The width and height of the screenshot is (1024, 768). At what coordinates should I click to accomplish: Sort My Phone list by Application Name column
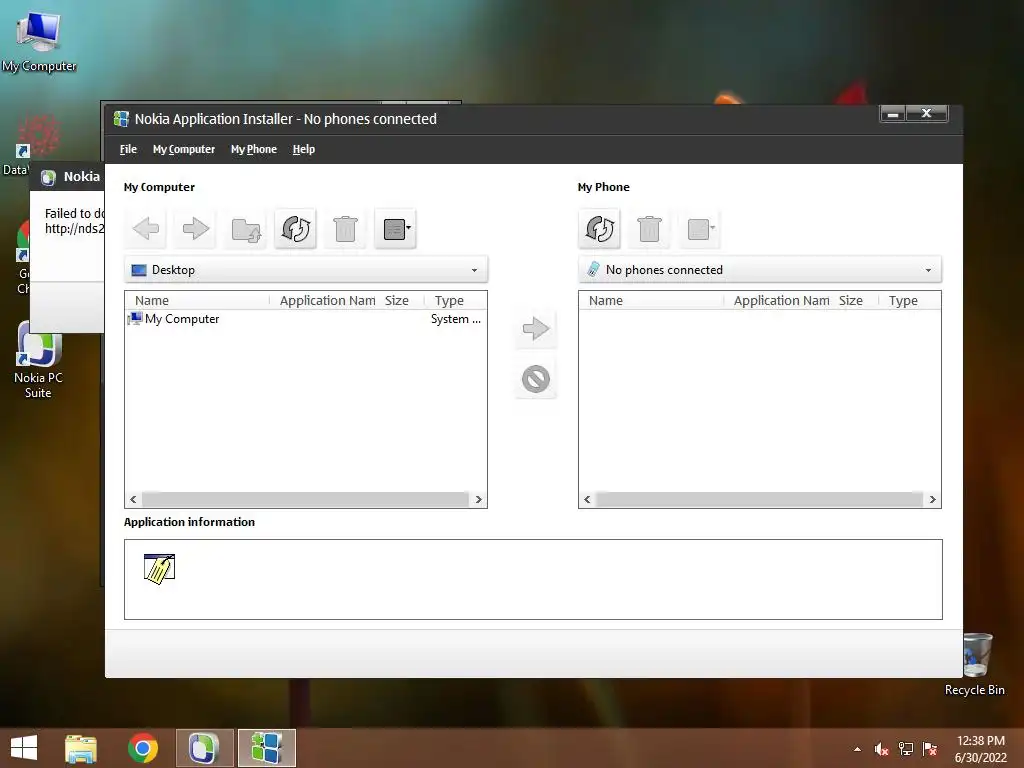pos(778,300)
